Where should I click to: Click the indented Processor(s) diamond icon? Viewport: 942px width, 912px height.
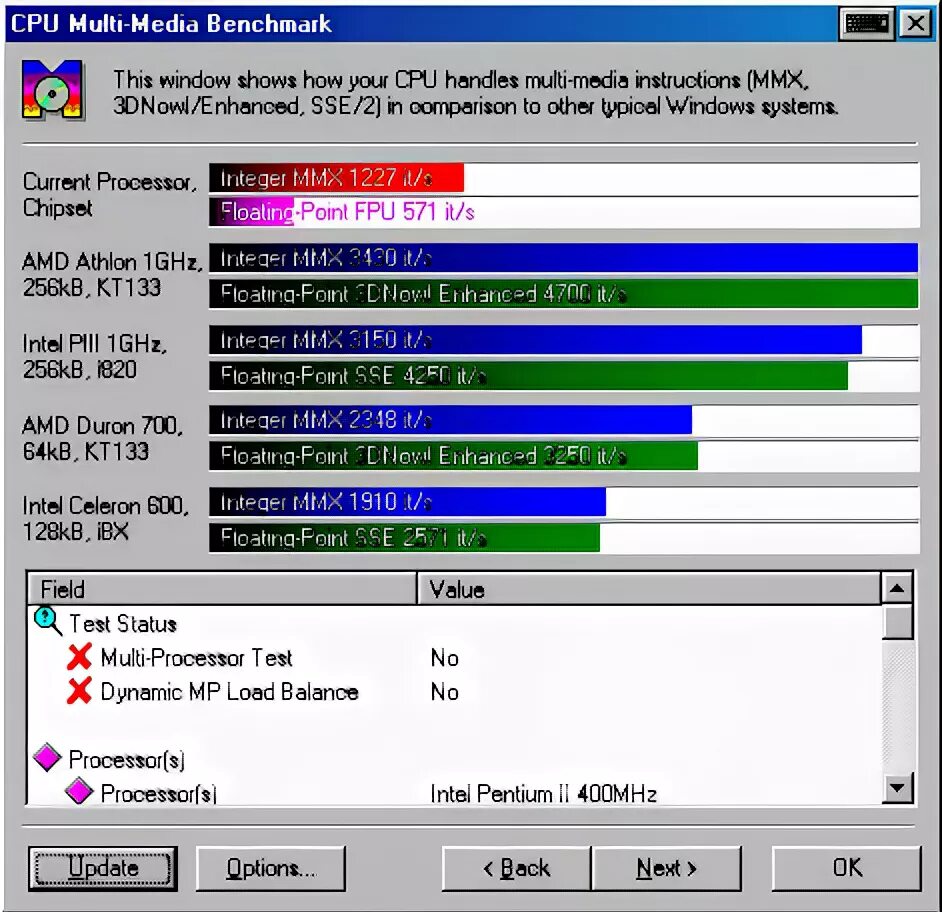(79, 791)
